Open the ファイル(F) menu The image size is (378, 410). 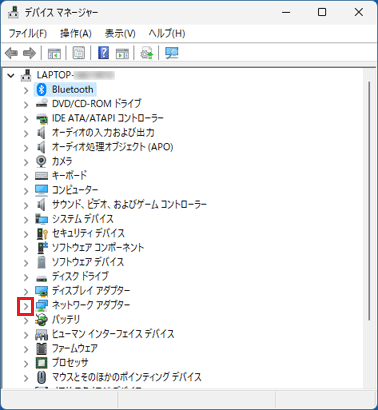(28, 33)
